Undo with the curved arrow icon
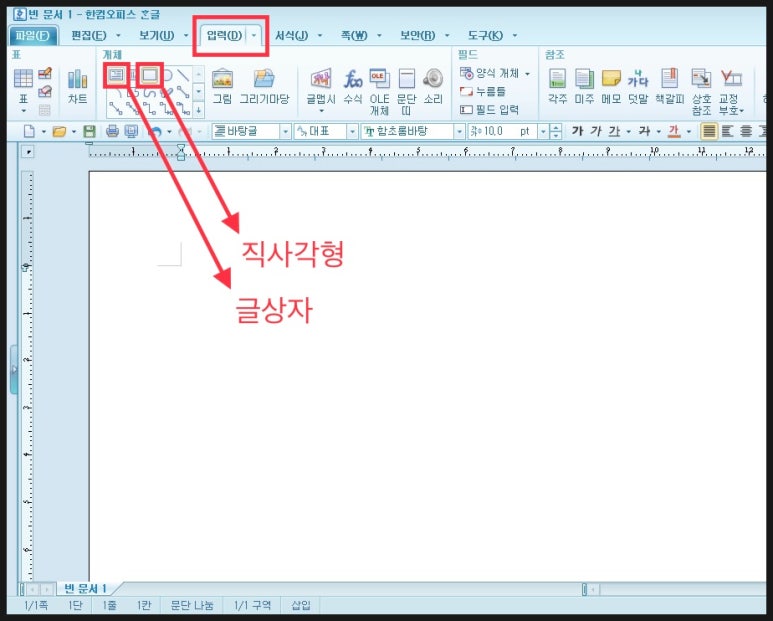773x621 pixels. pos(156,131)
